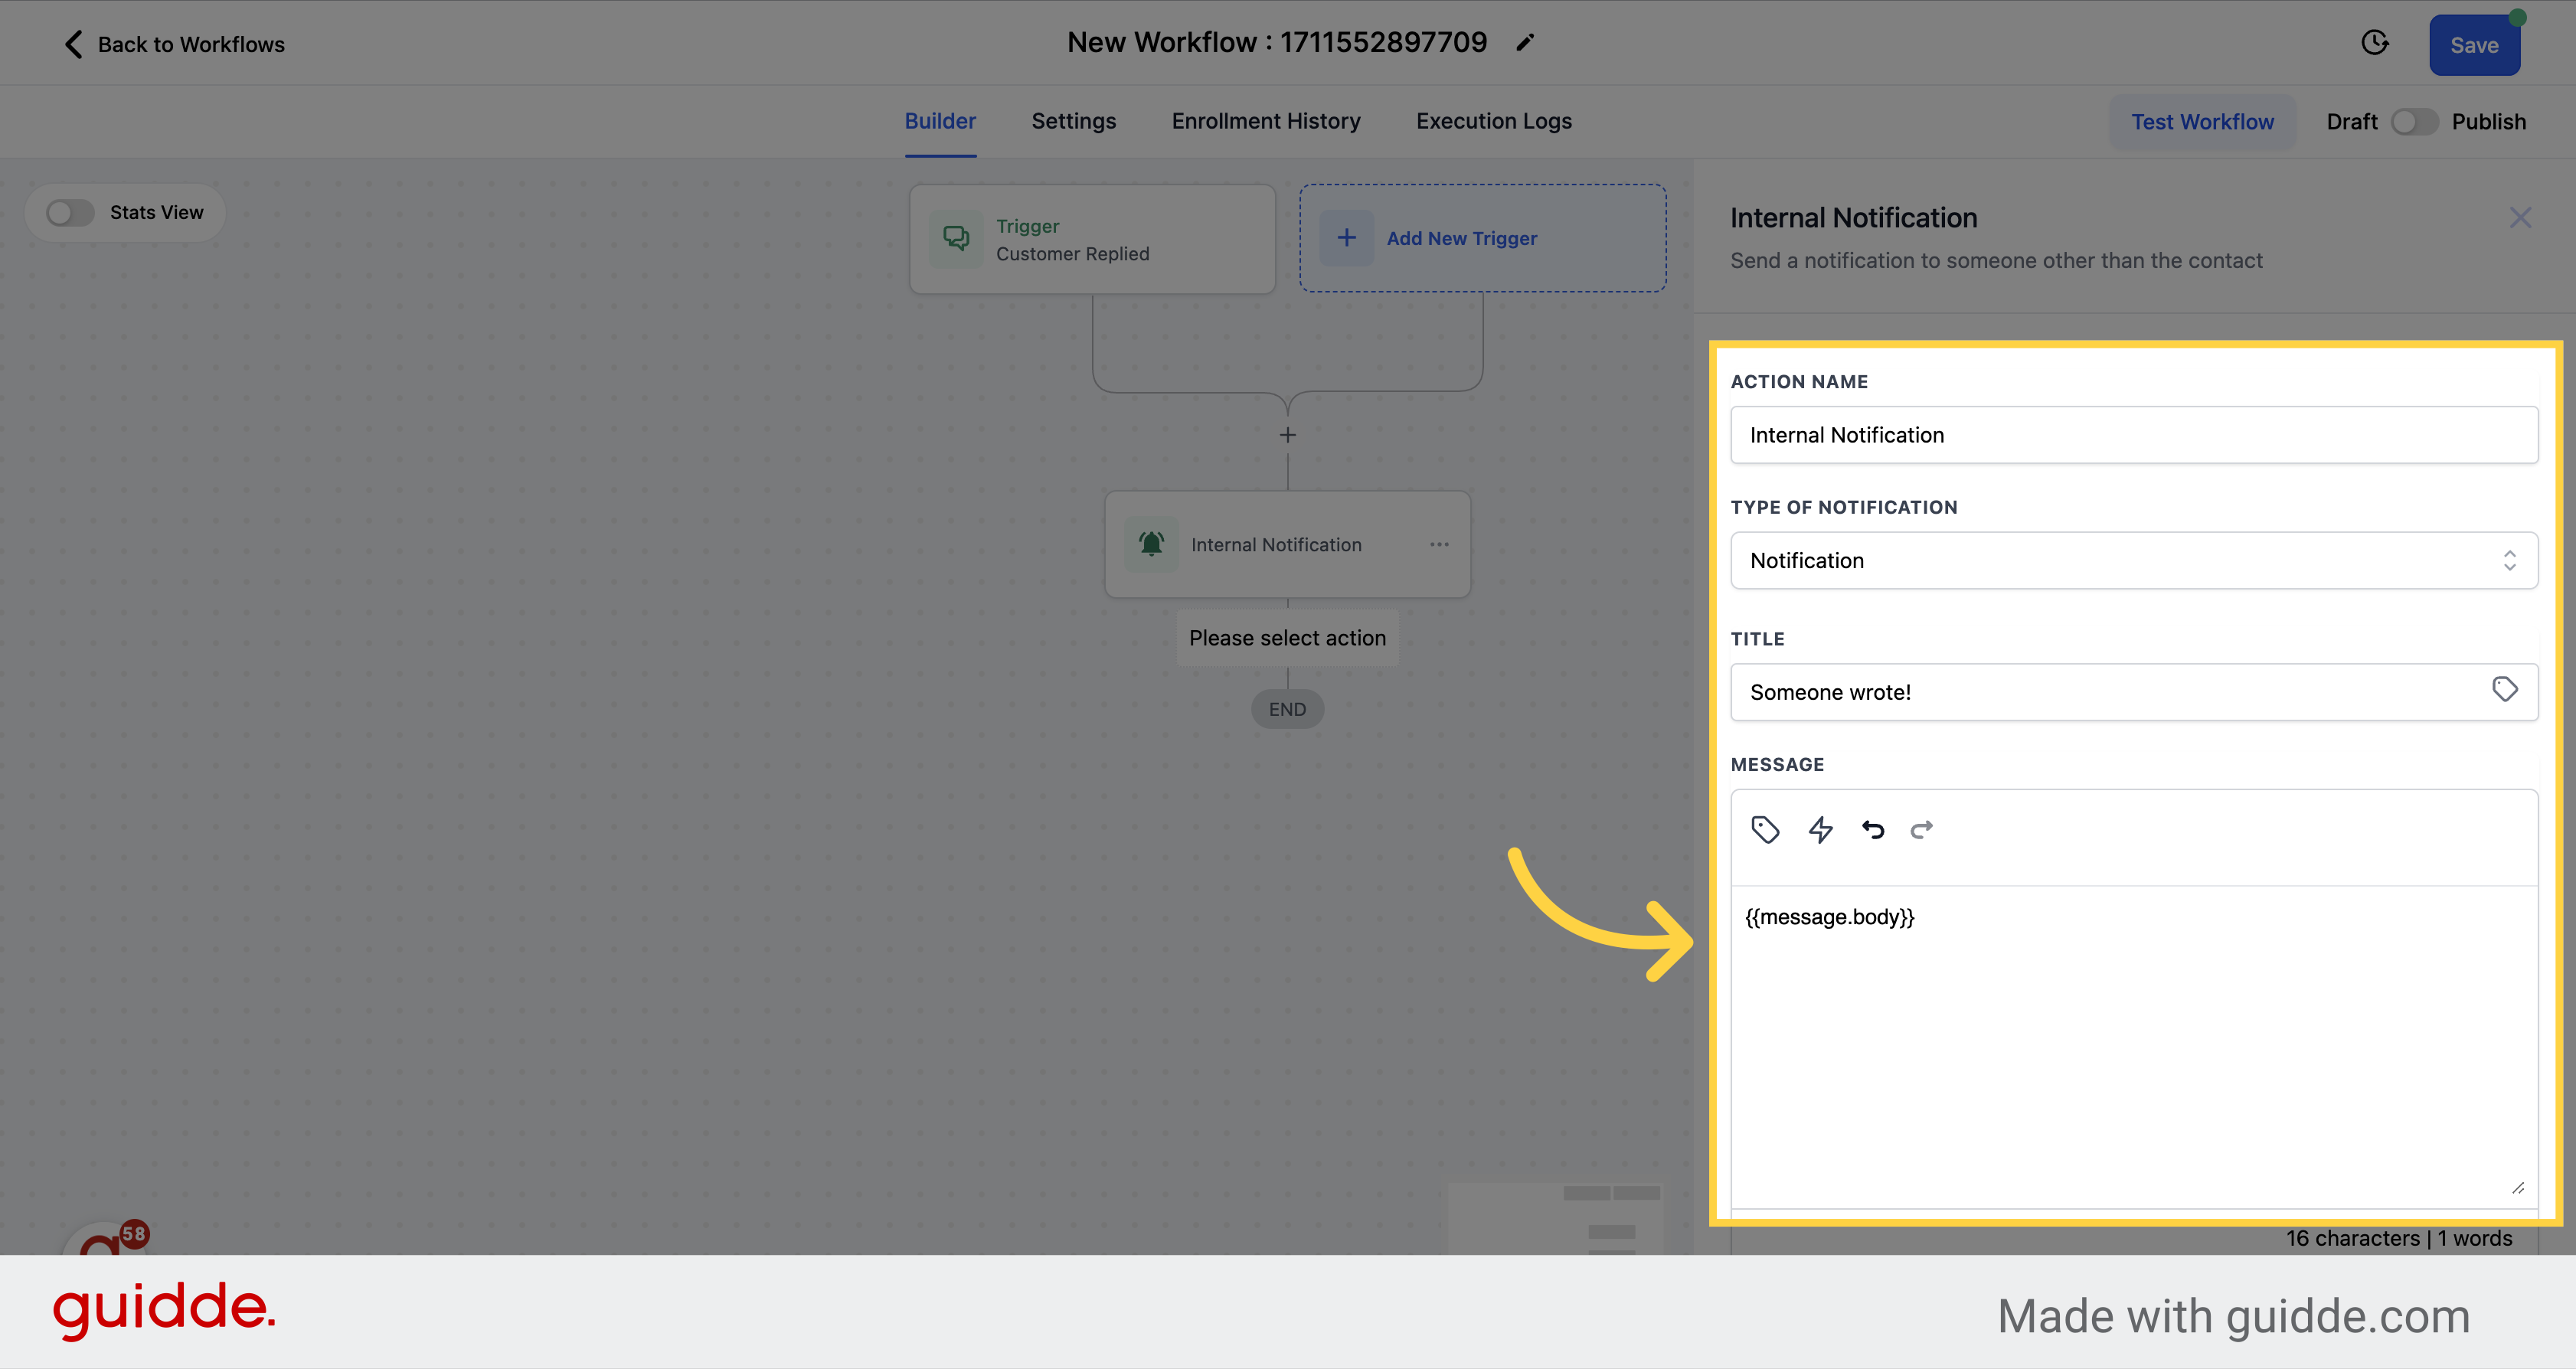Viewport: 2576px width, 1369px height.
Task: Click the lightning bolt trigger link icon
Action: (x=1820, y=830)
